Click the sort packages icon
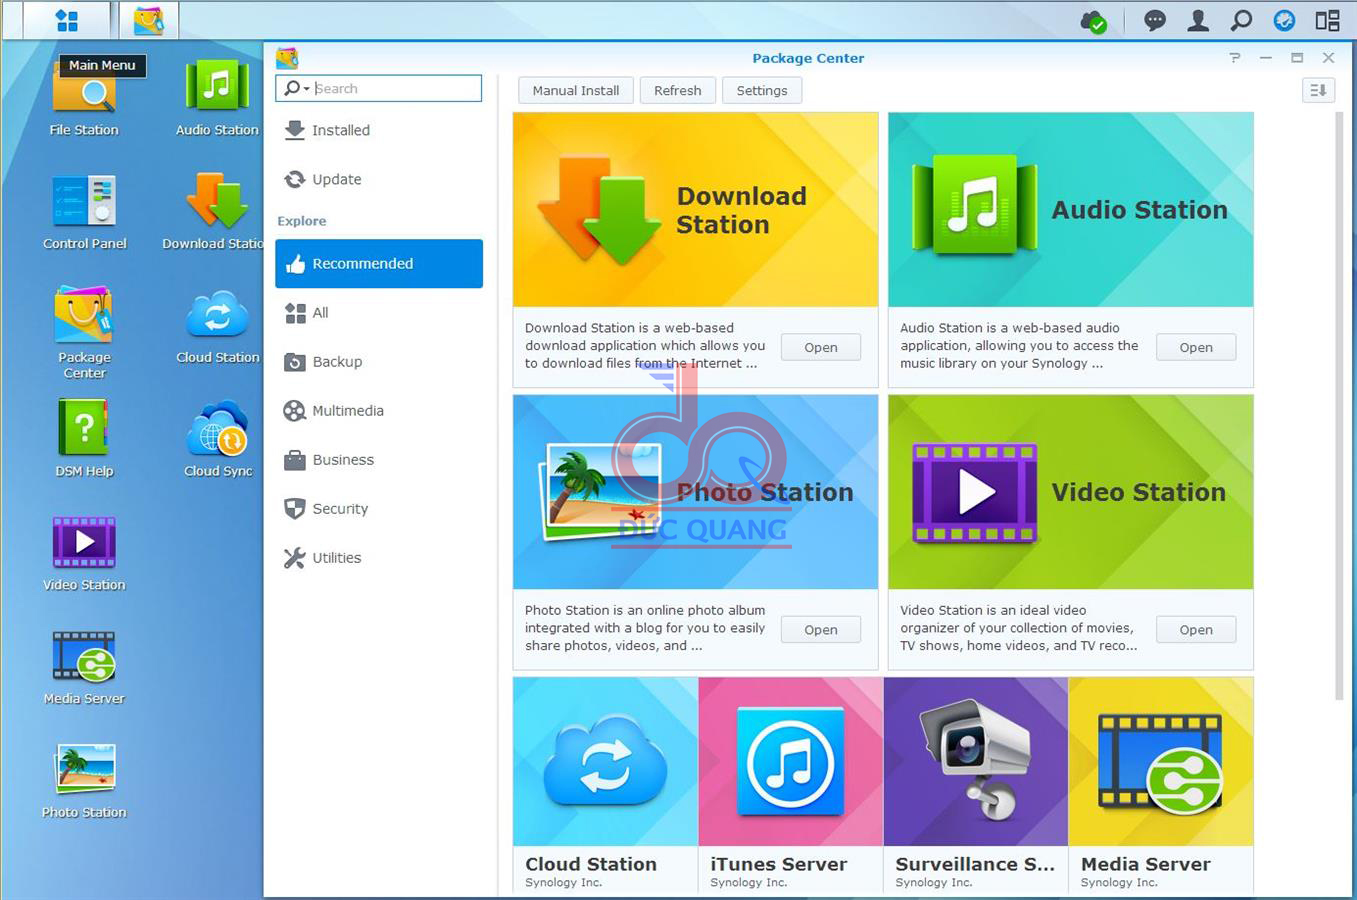The width and height of the screenshot is (1357, 900). point(1319,90)
